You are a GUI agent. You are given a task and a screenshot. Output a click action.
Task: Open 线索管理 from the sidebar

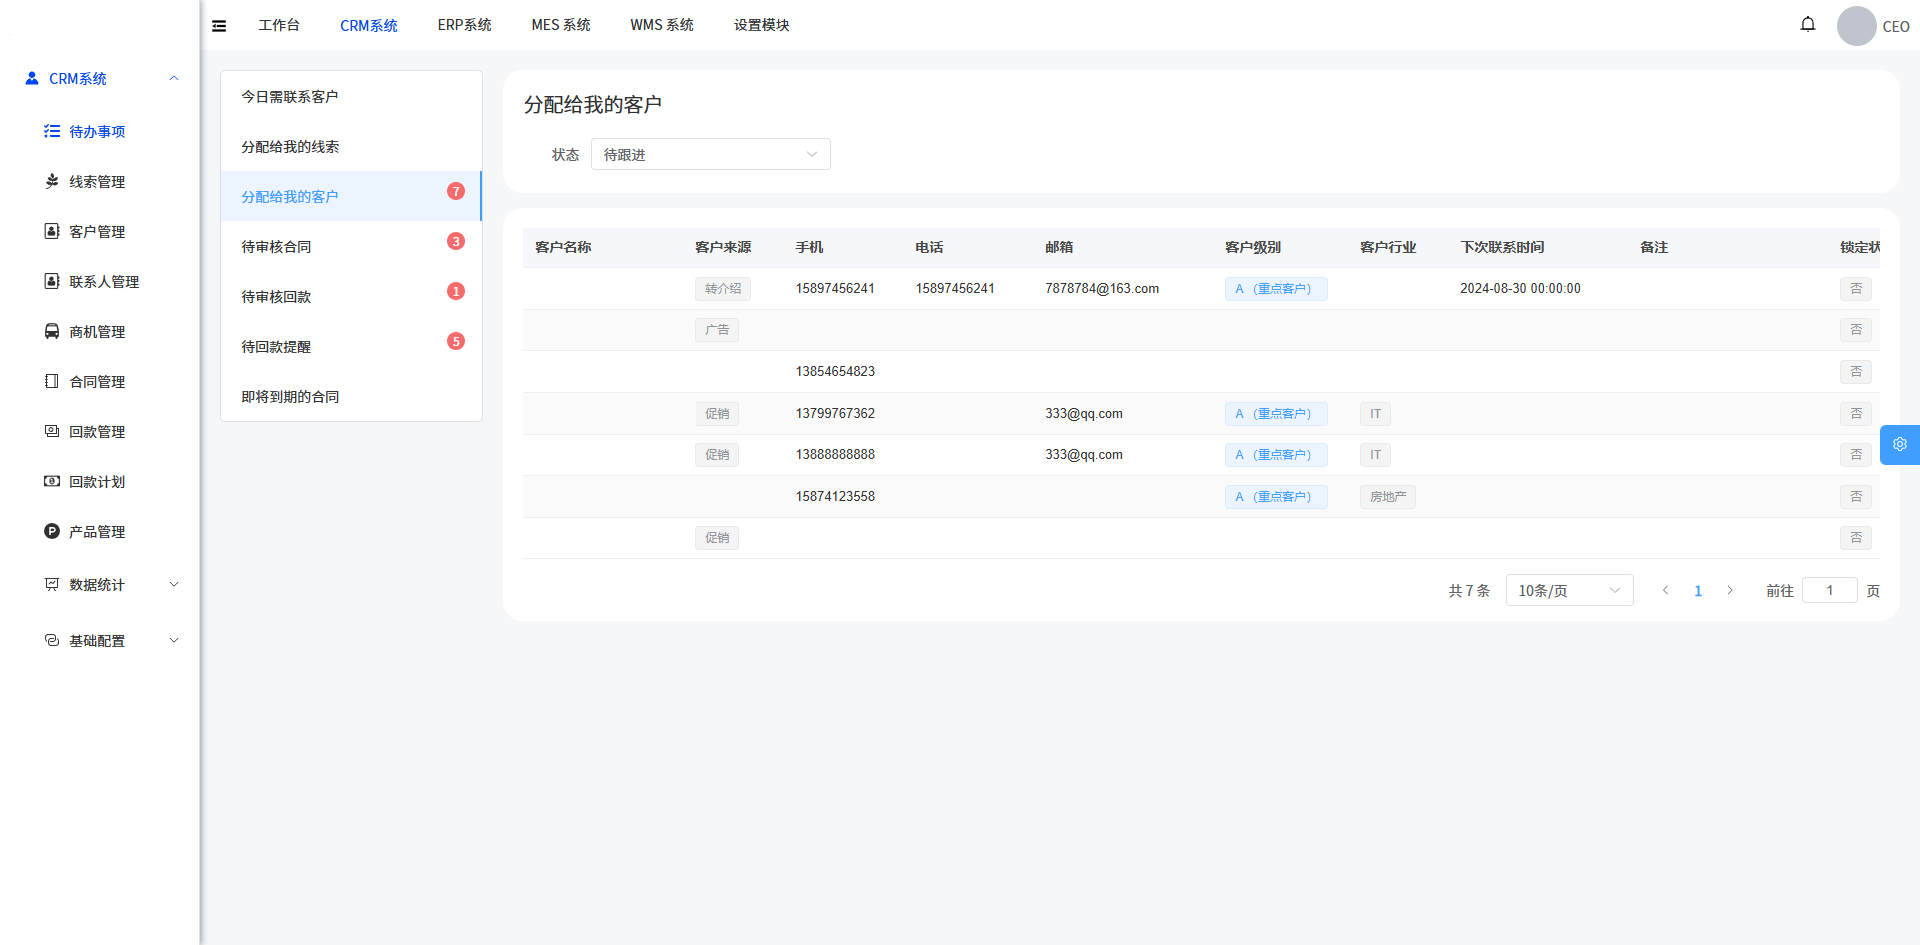(97, 182)
